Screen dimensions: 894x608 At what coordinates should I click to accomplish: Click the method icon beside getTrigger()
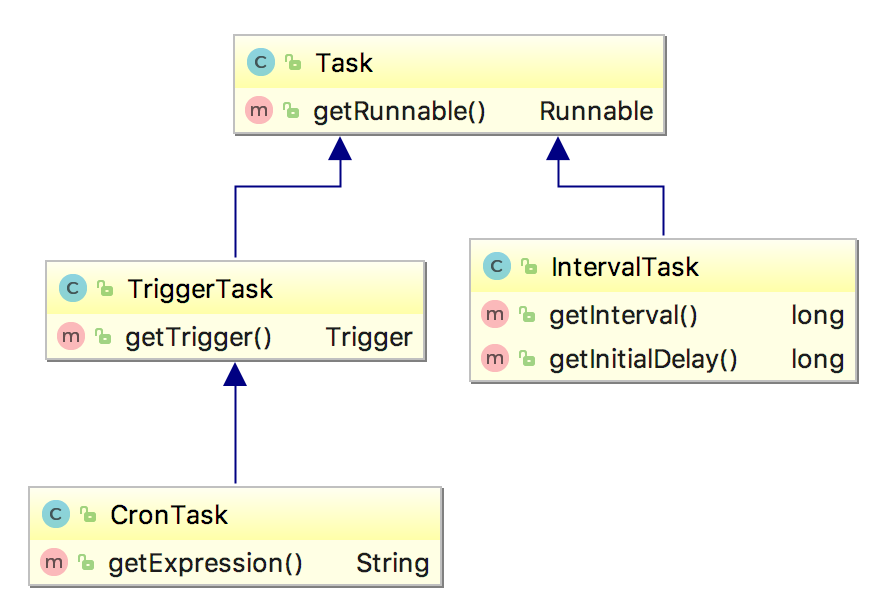click(x=71, y=337)
